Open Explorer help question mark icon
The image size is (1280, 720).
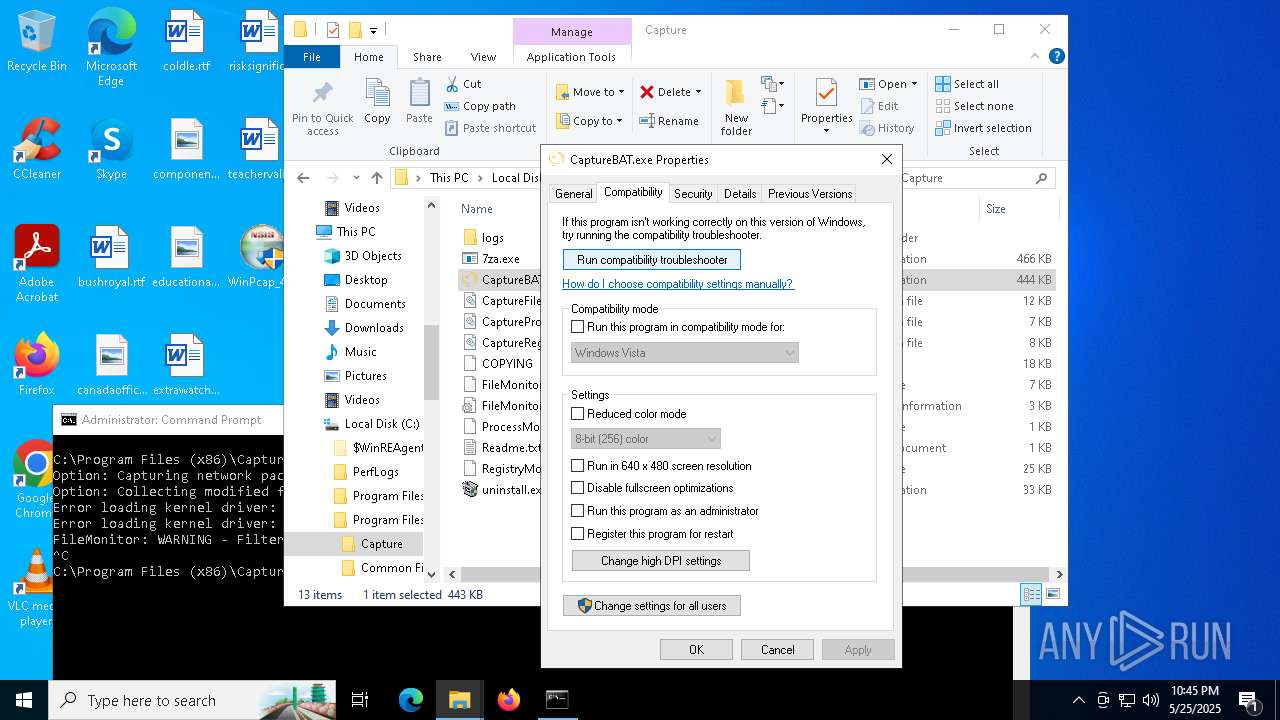click(x=1056, y=57)
